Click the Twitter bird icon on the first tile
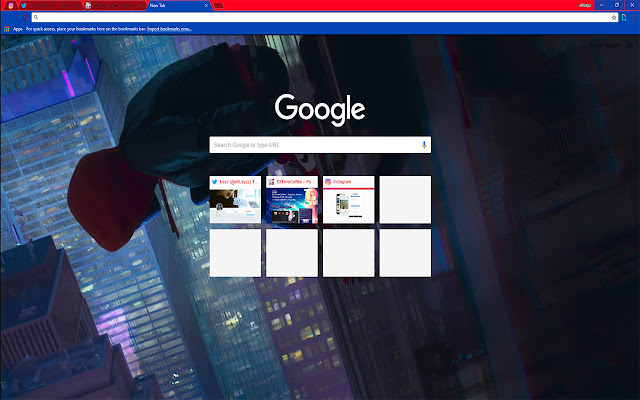The width and height of the screenshot is (640, 400). tap(214, 182)
